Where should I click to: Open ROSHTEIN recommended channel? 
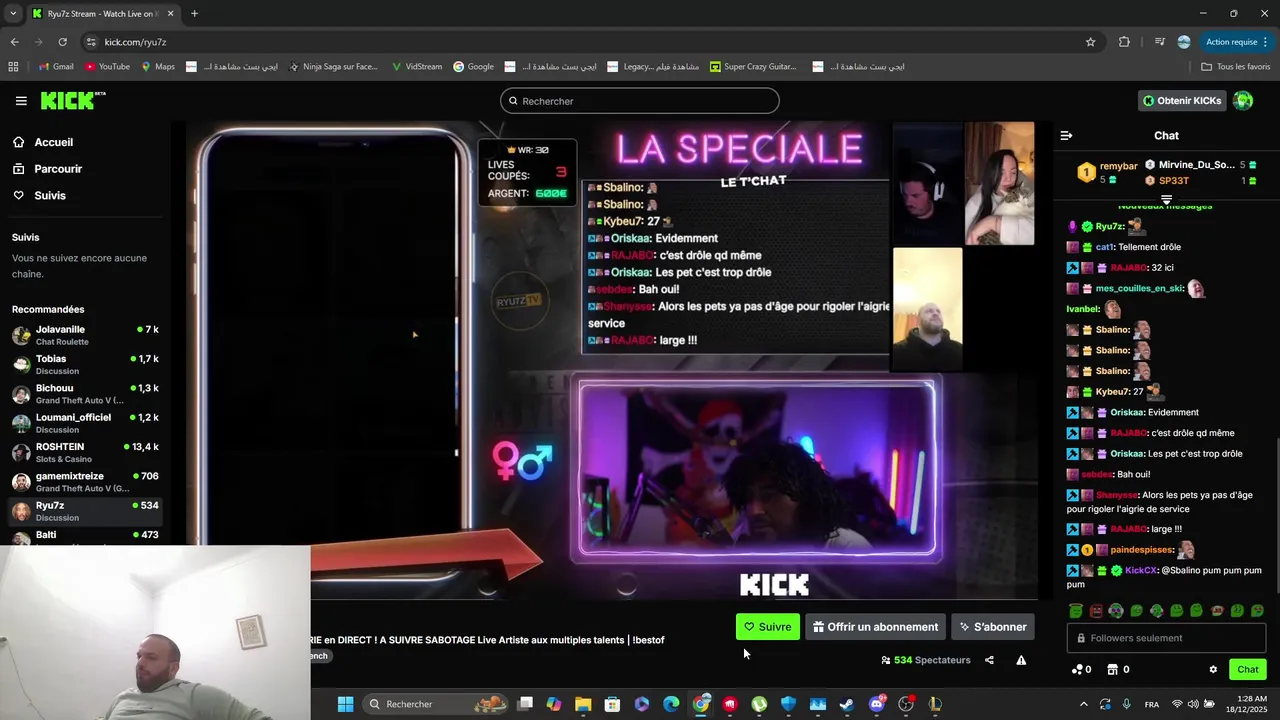tap(85, 452)
